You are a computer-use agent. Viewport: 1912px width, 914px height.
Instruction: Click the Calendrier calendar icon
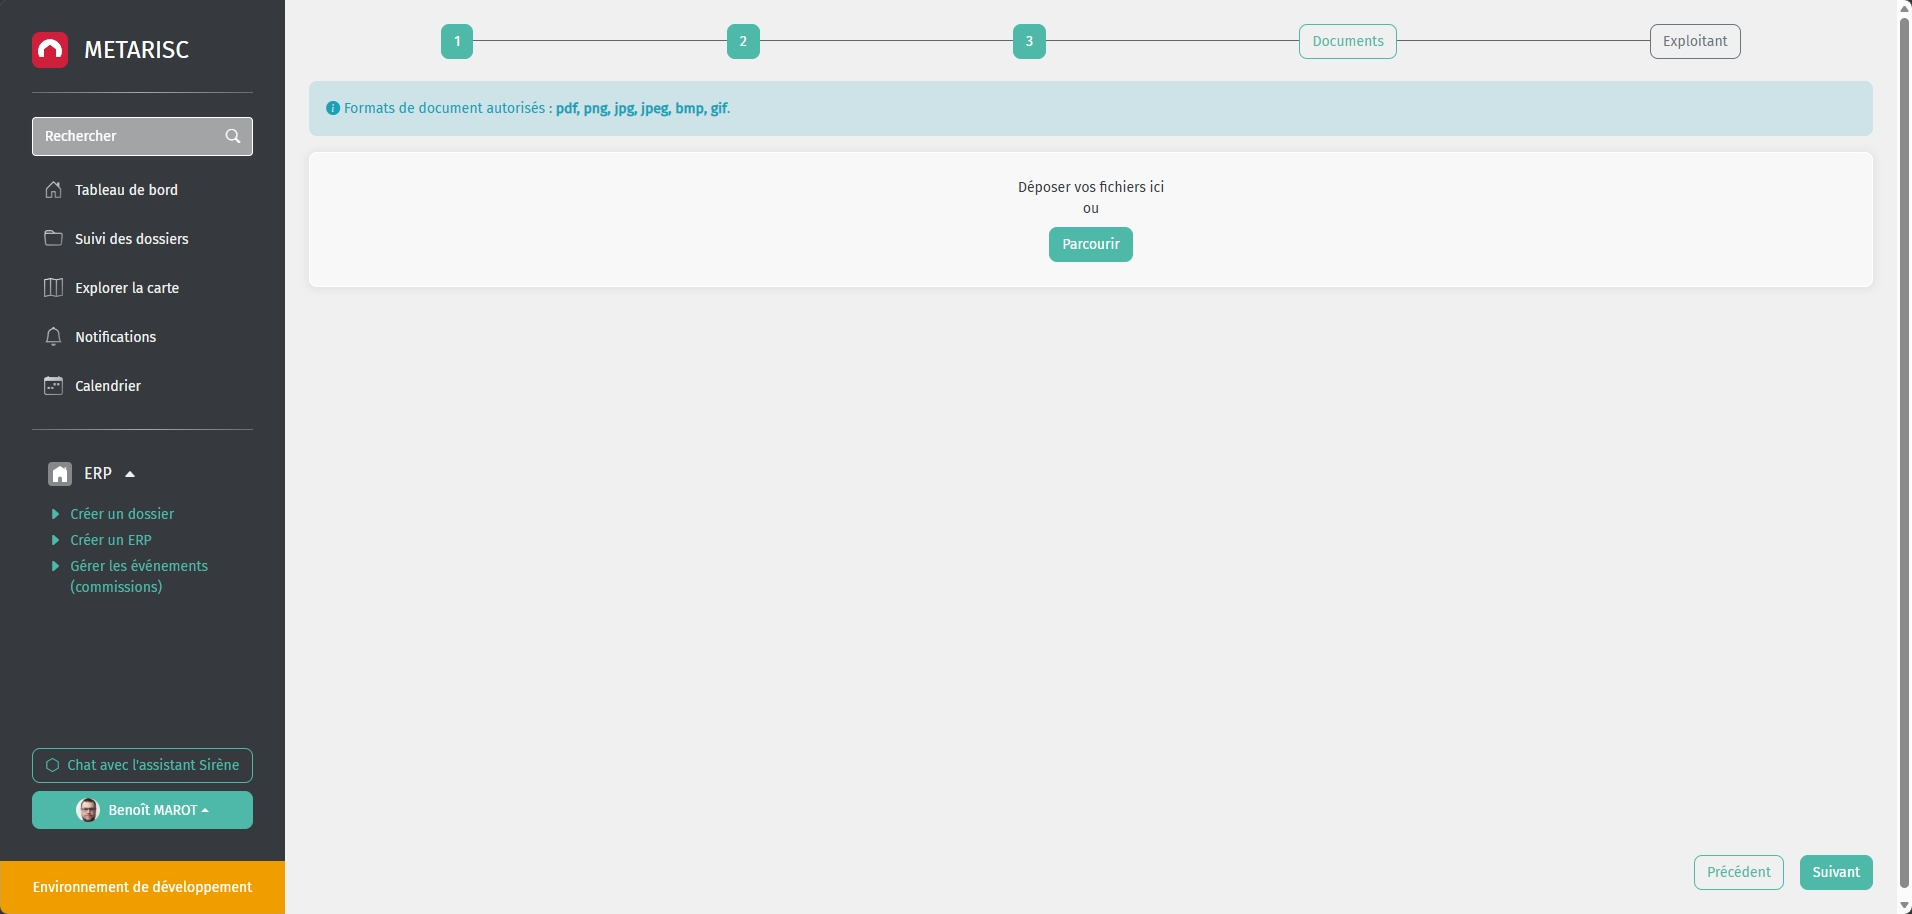click(x=54, y=385)
